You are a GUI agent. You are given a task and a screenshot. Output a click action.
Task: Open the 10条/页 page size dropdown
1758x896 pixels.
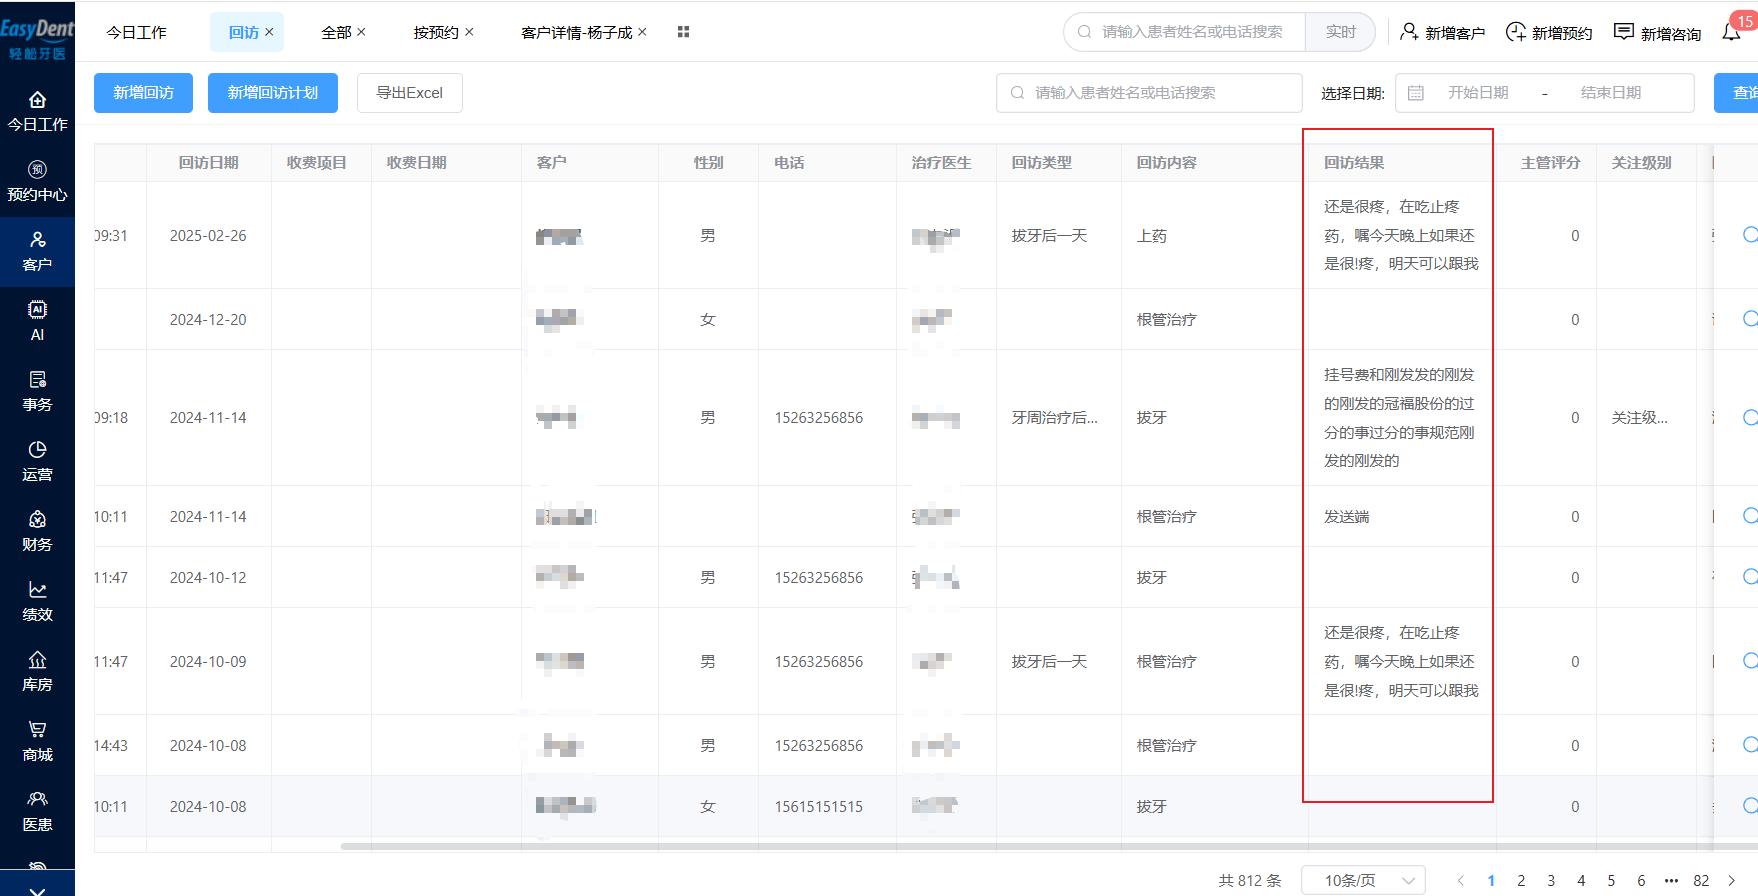pos(1363,880)
